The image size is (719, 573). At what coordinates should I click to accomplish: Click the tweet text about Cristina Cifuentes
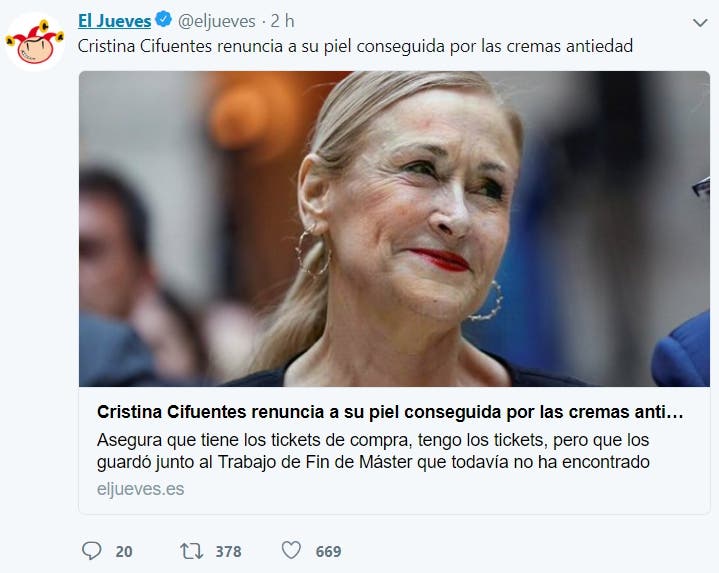coord(355,46)
